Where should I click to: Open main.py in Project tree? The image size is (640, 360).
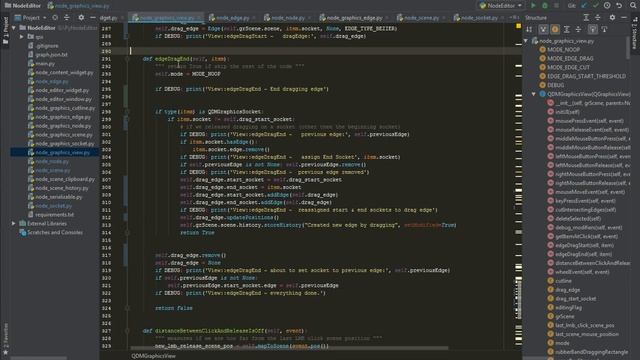(x=45, y=64)
